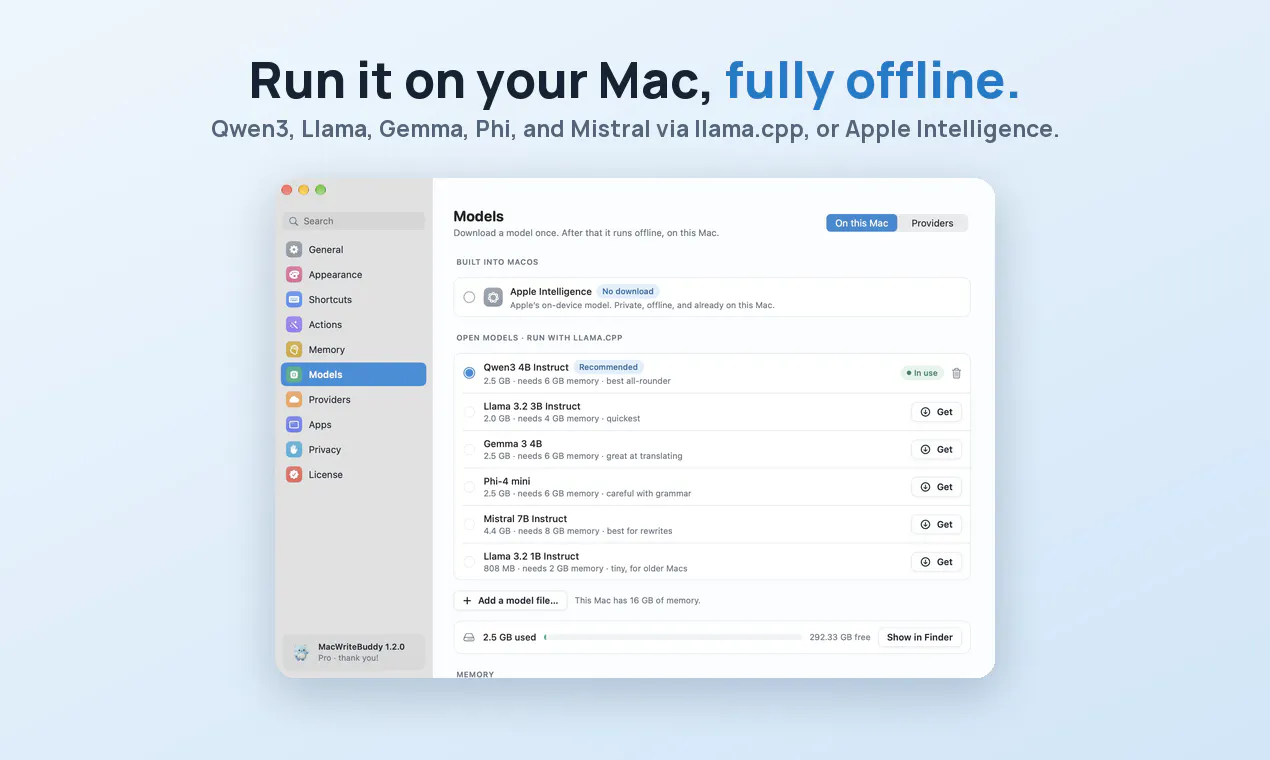Open the Shortcuts settings section
This screenshot has height=760, width=1270.
click(x=353, y=300)
